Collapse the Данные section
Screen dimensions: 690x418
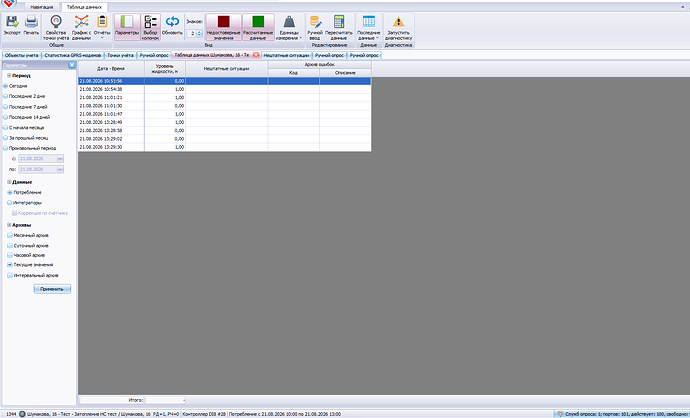tap(9, 182)
